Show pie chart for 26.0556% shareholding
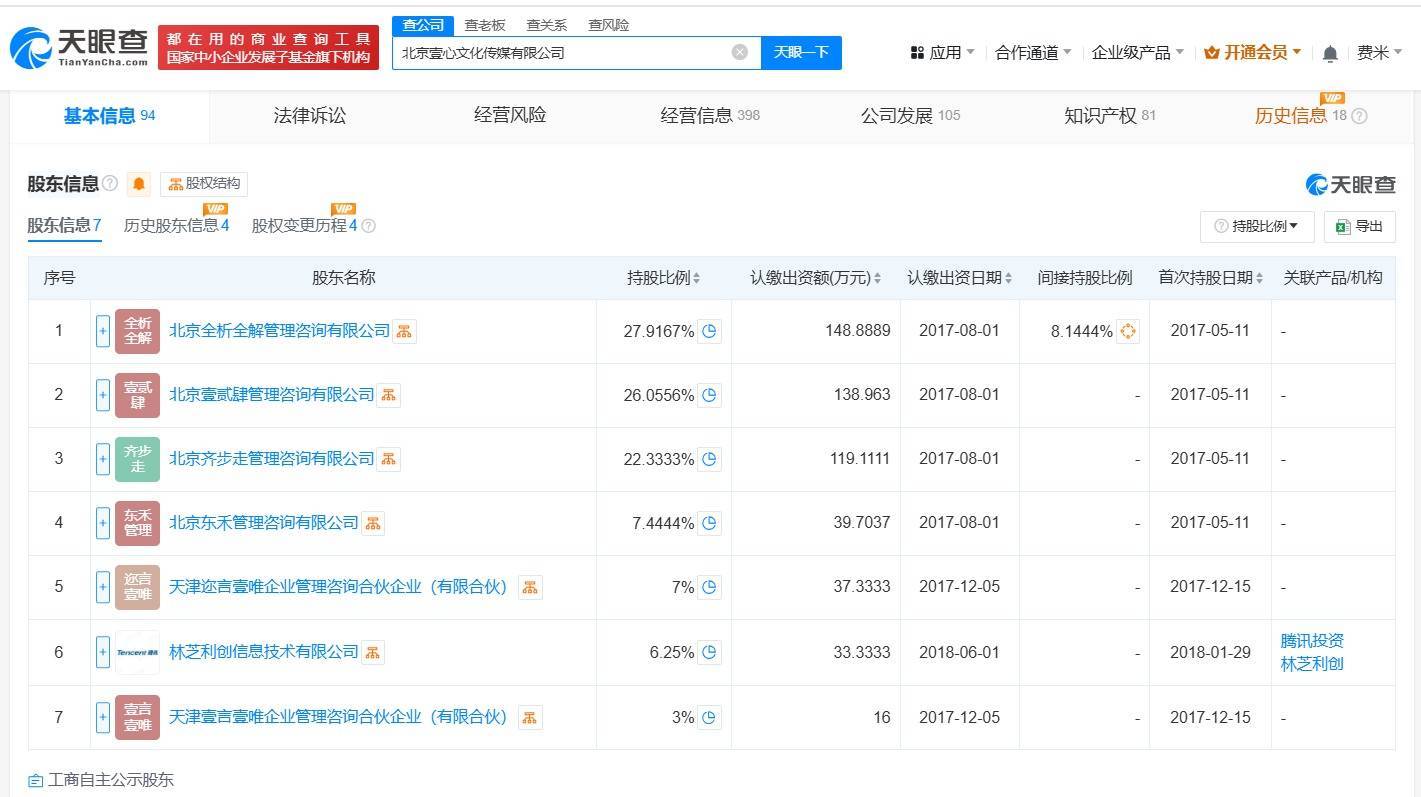This screenshot has height=797, width=1421. pyautogui.click(x=709, y=395)
